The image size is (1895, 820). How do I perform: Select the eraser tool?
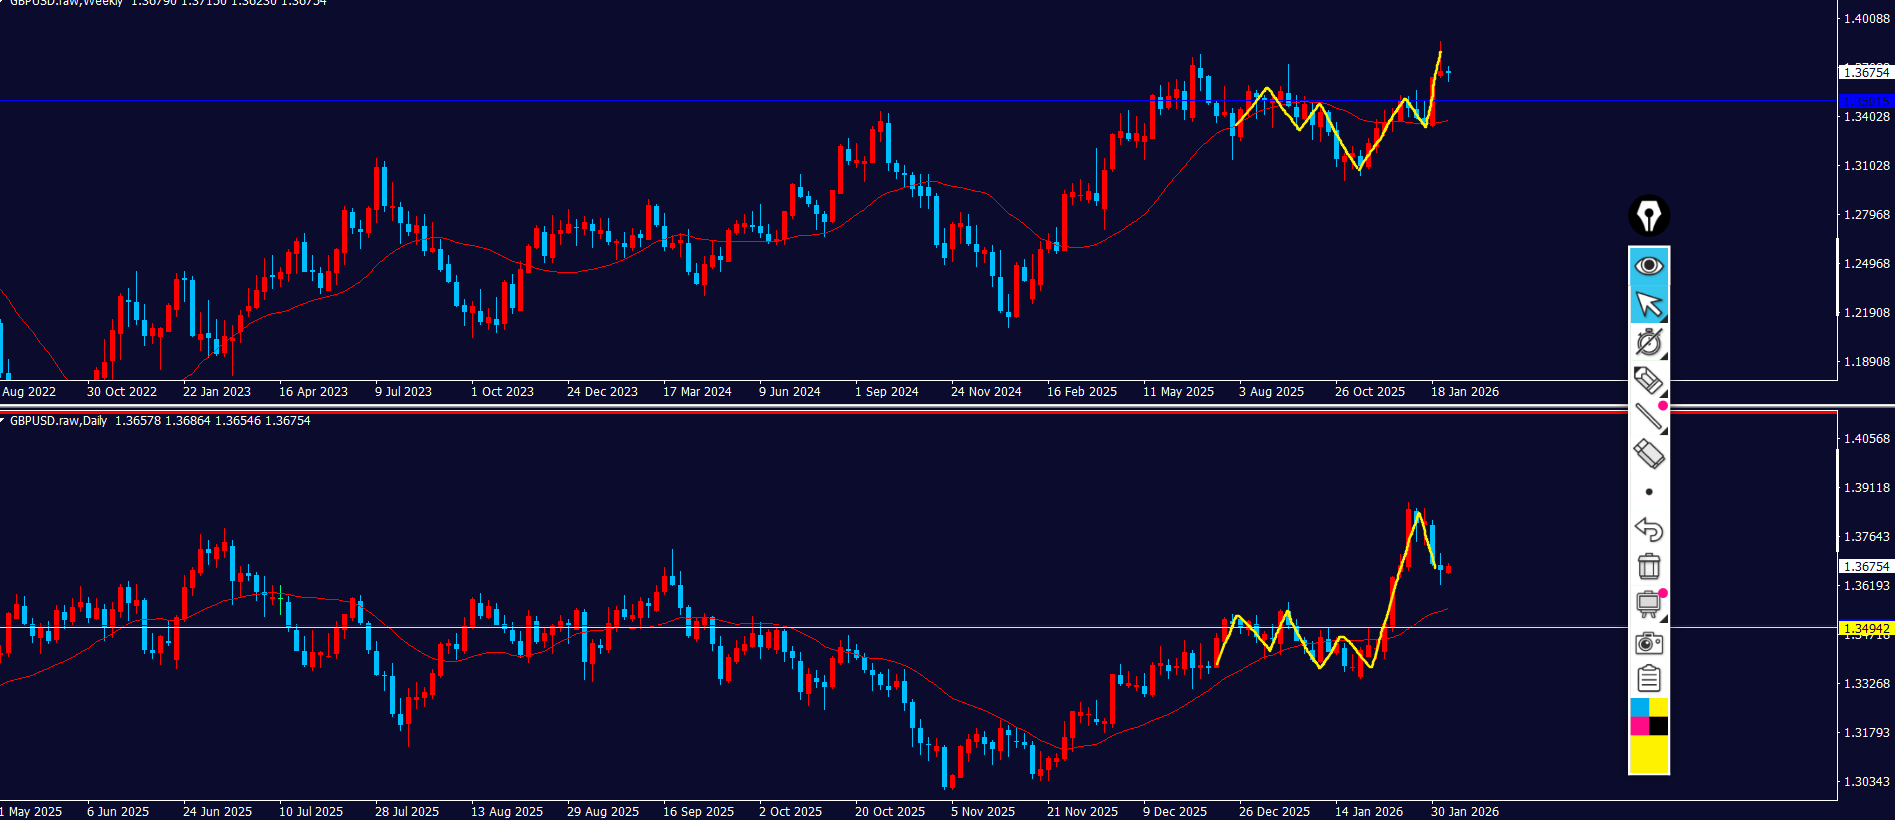(x=1648, y=454)
